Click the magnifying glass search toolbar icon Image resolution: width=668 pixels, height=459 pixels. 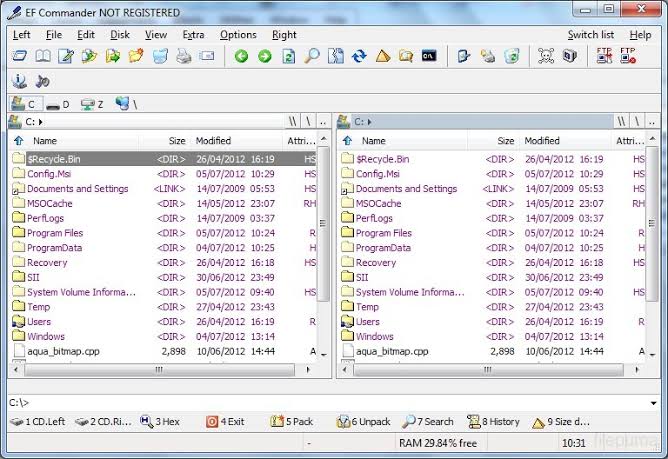pos(312,56)
